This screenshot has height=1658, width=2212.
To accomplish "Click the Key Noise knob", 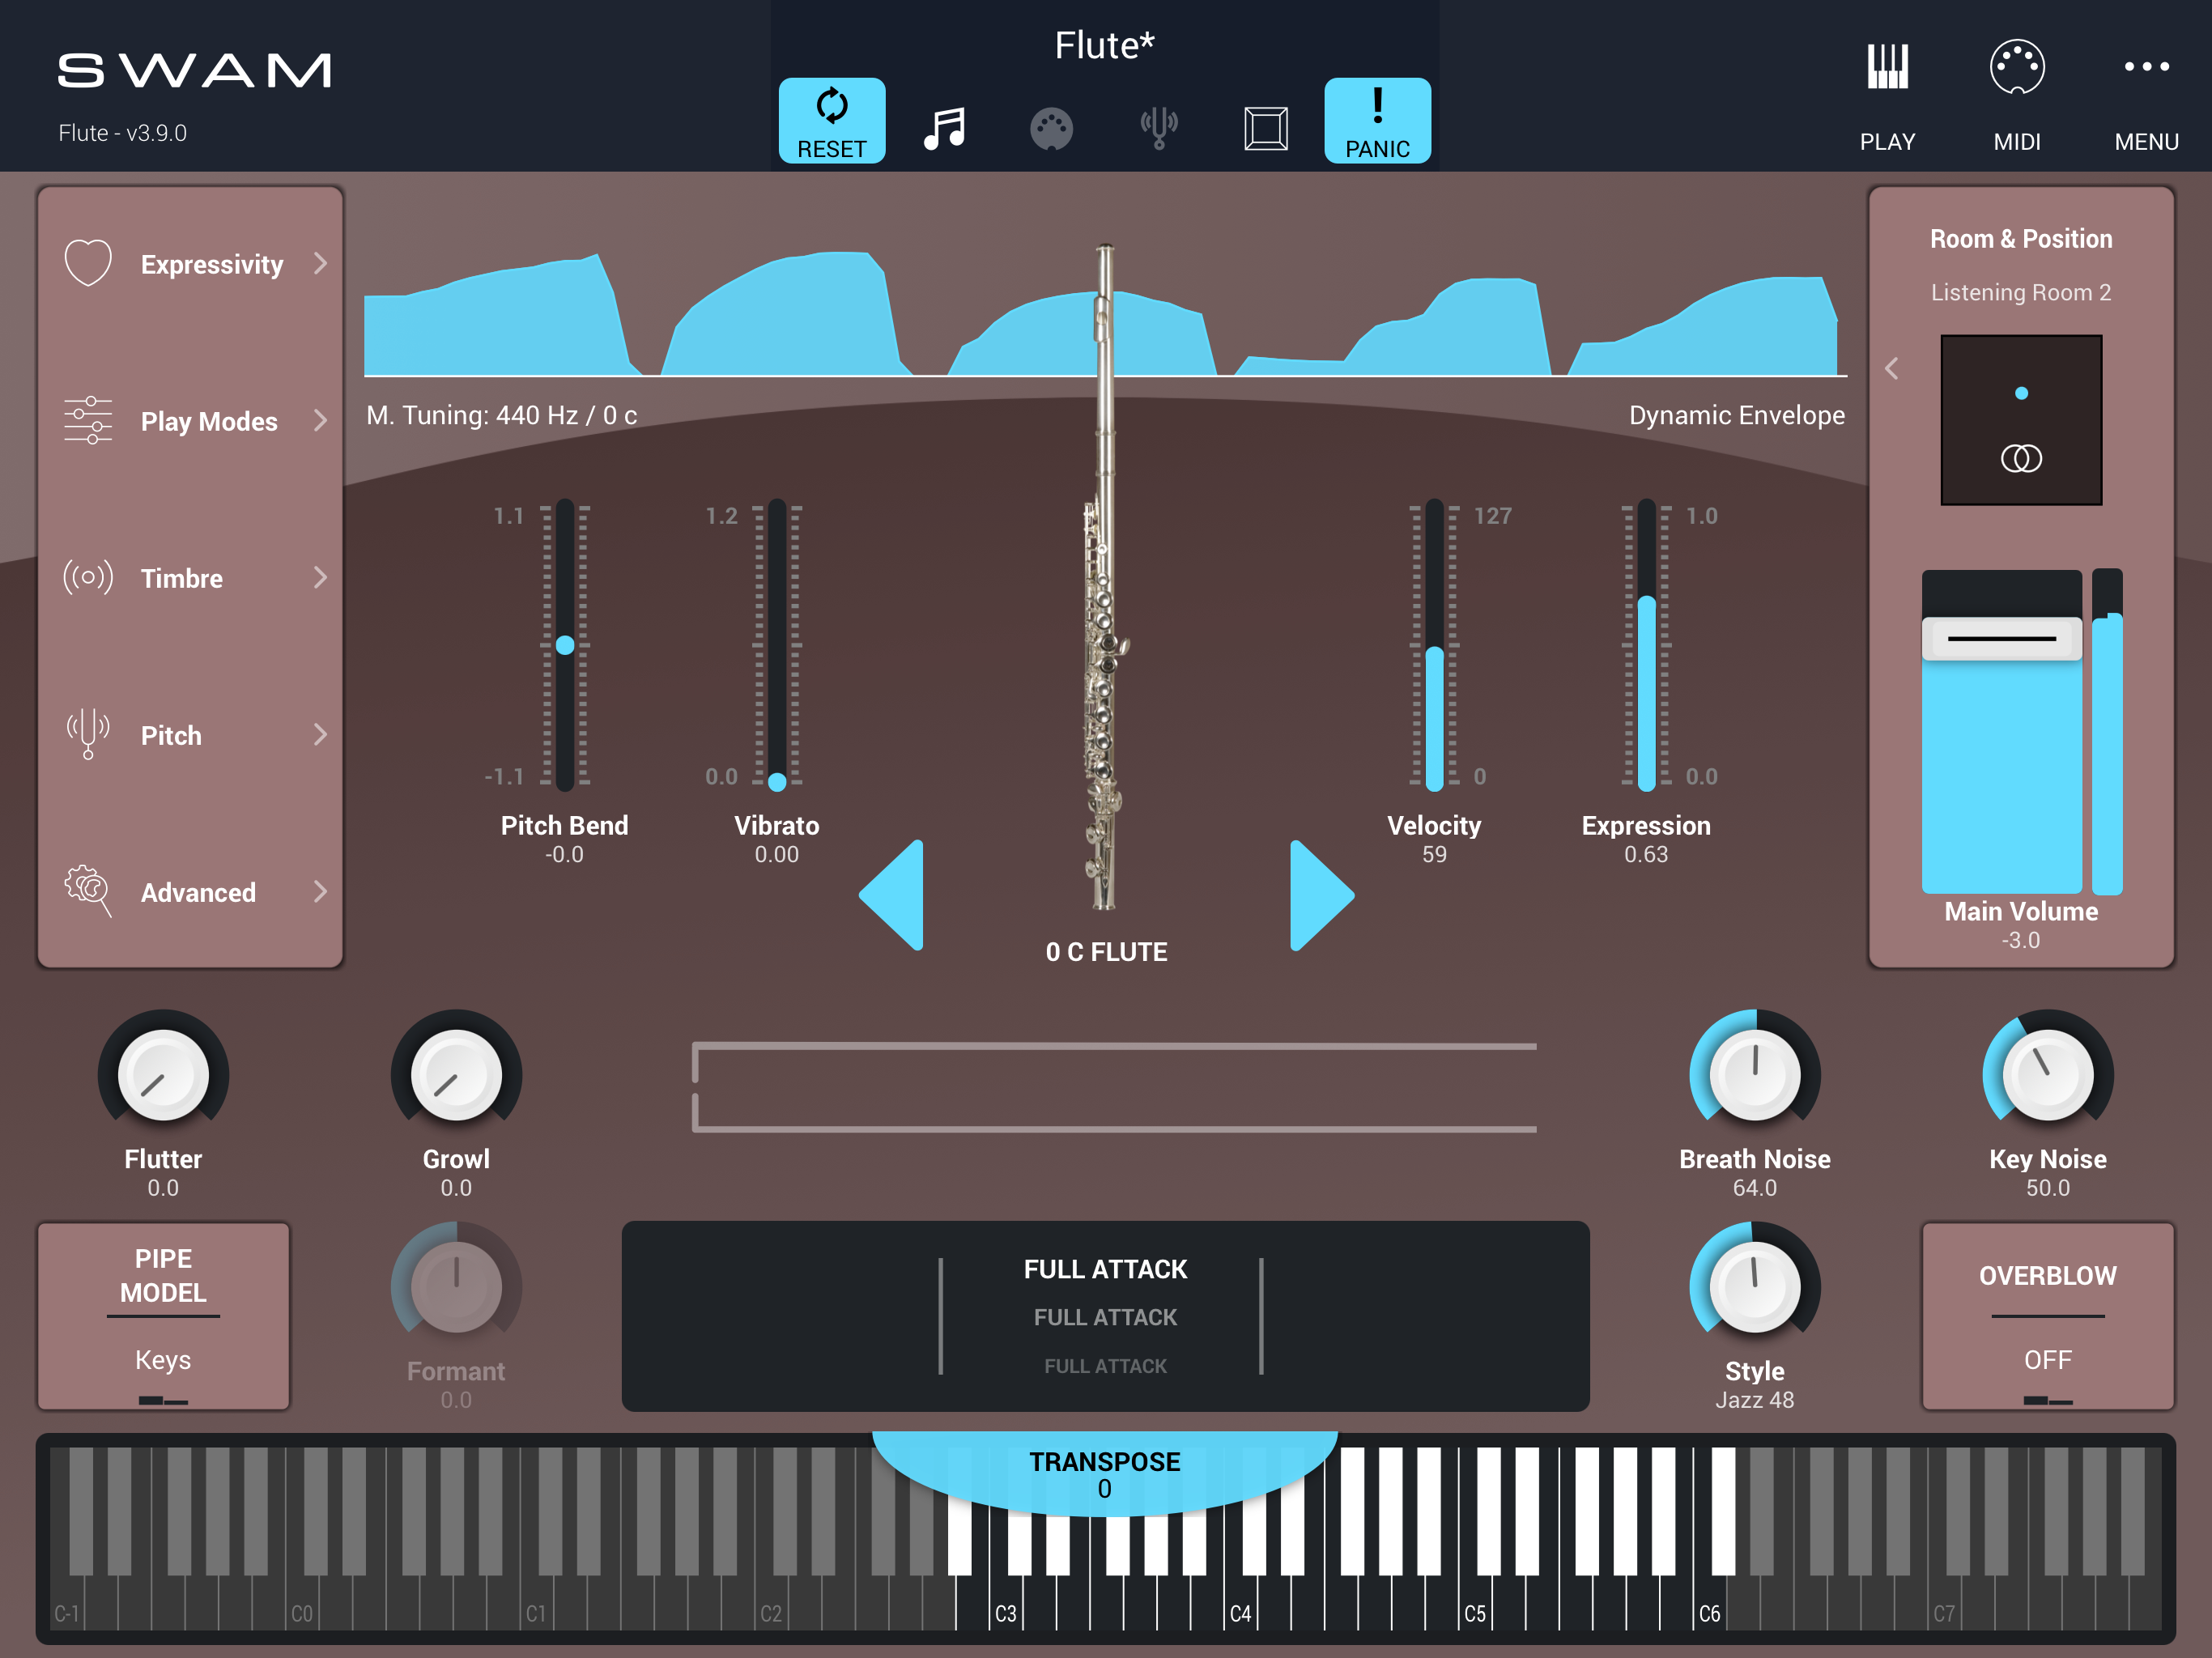I will tap(2047, 1074).
